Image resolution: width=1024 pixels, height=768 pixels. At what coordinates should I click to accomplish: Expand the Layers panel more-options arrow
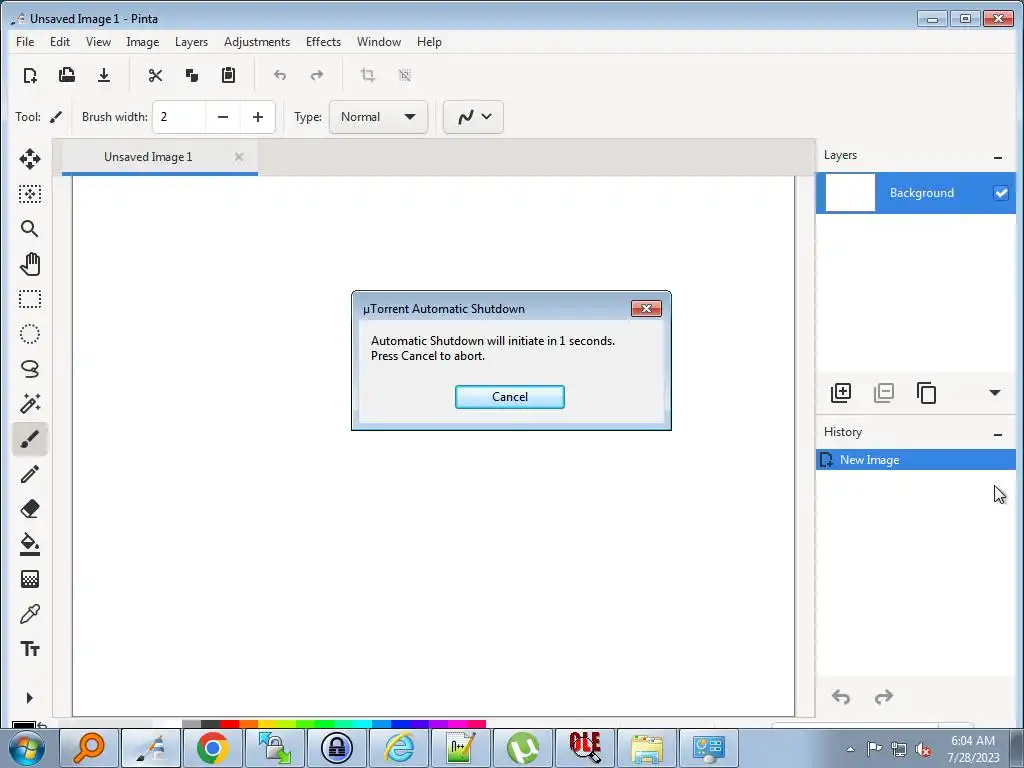(x=995, y=392)
